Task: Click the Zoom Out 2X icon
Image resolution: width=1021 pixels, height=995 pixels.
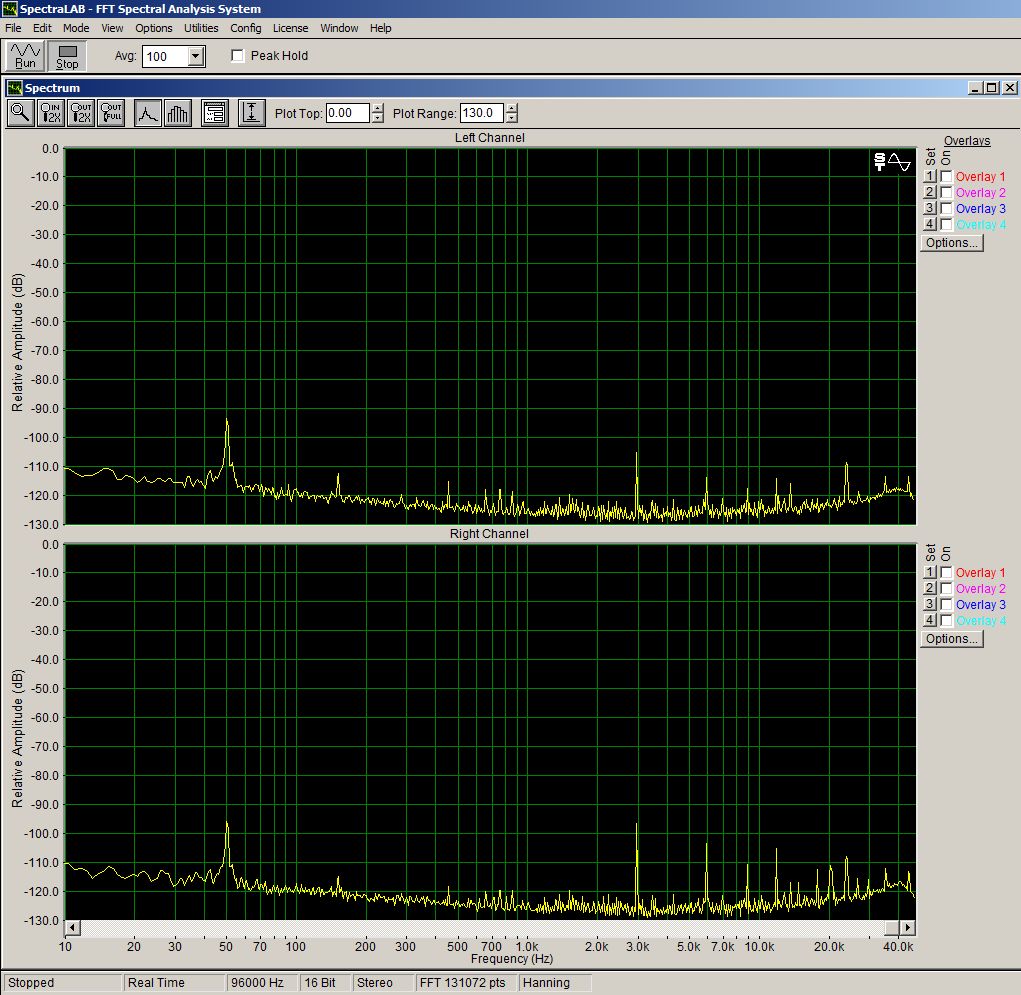Action: (x=81, y=113)
